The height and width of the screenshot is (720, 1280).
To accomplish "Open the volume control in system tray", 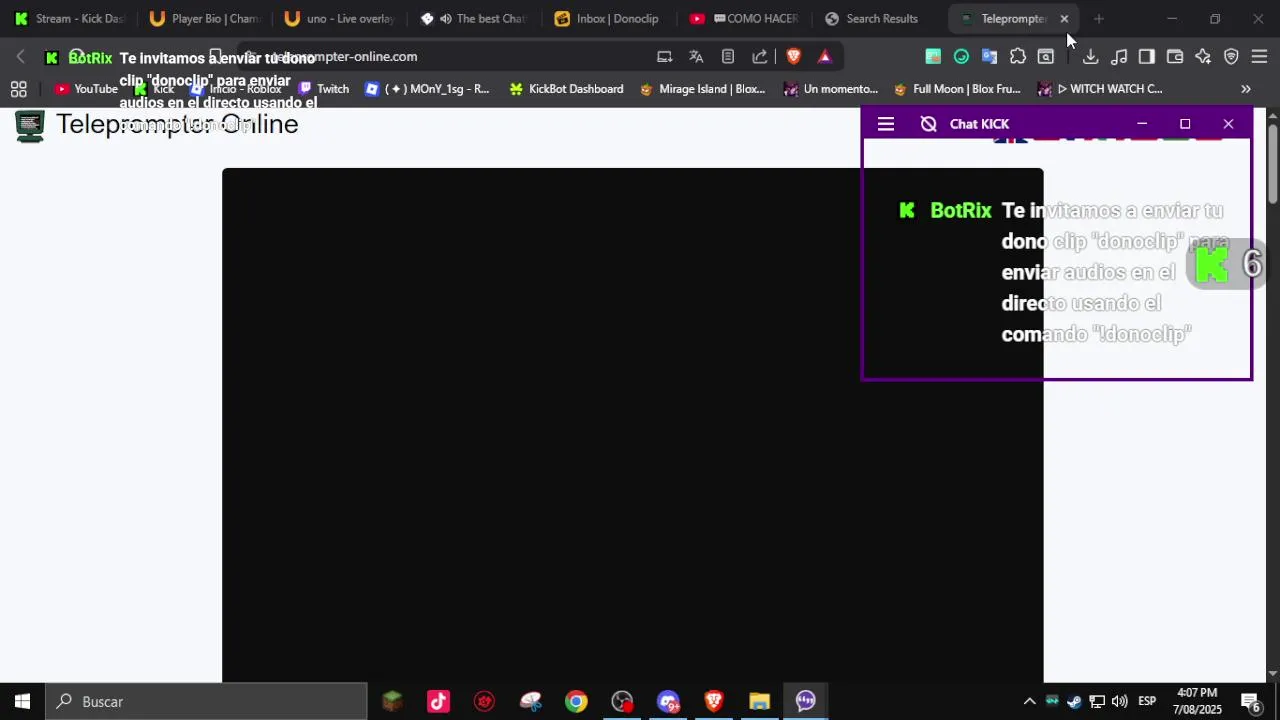I will click(1119, 701).
